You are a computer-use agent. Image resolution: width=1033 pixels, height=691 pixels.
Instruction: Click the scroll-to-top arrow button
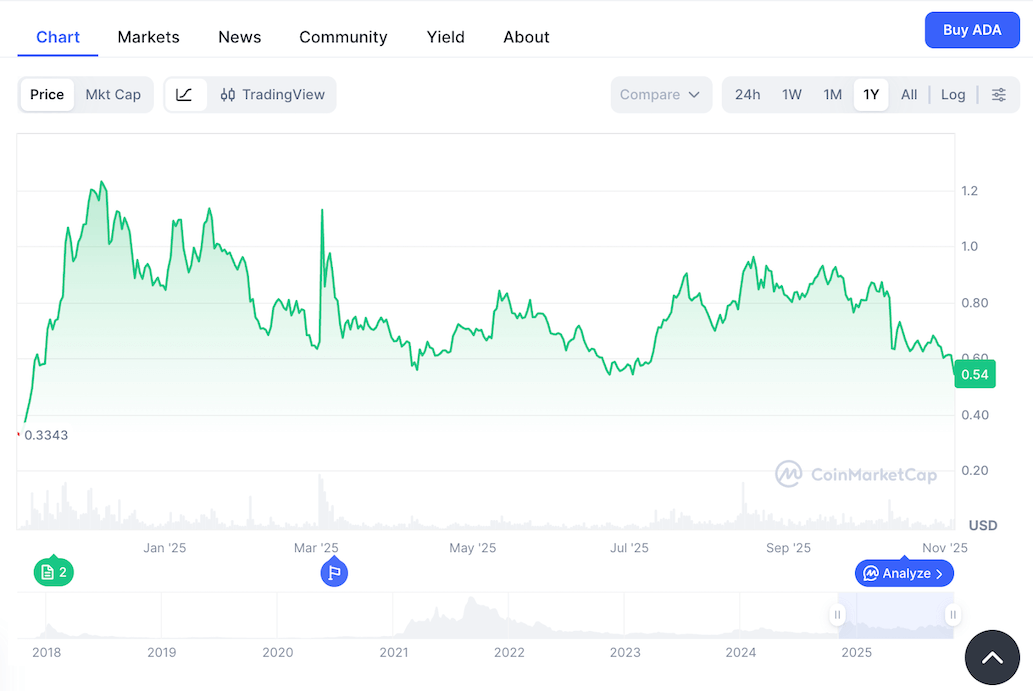(991, 657)
